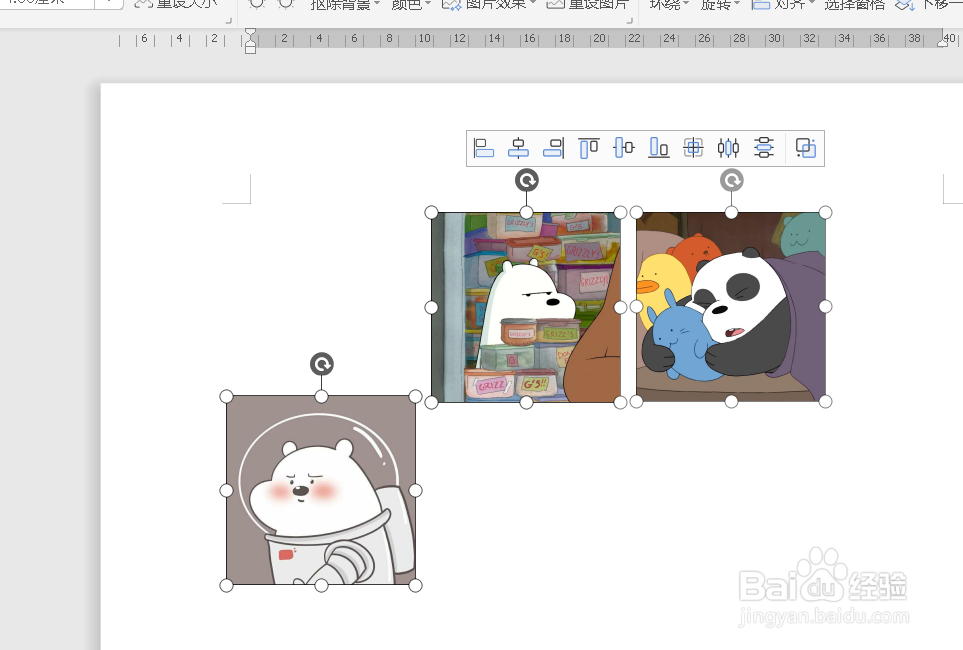This screenshot has width=963, height=650.
Task: Align selected pictures to the left edge
Action: pyautogui.click(x=484, y=148)
